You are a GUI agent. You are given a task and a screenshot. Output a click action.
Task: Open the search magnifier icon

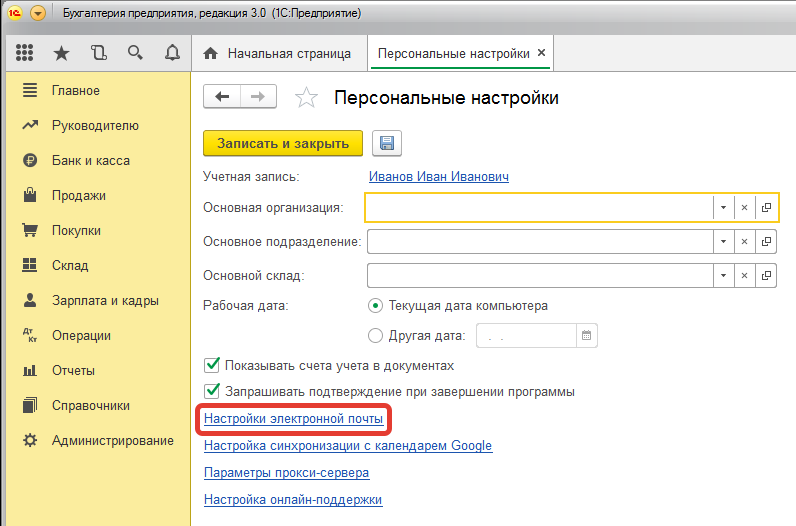tap(135, 53)
